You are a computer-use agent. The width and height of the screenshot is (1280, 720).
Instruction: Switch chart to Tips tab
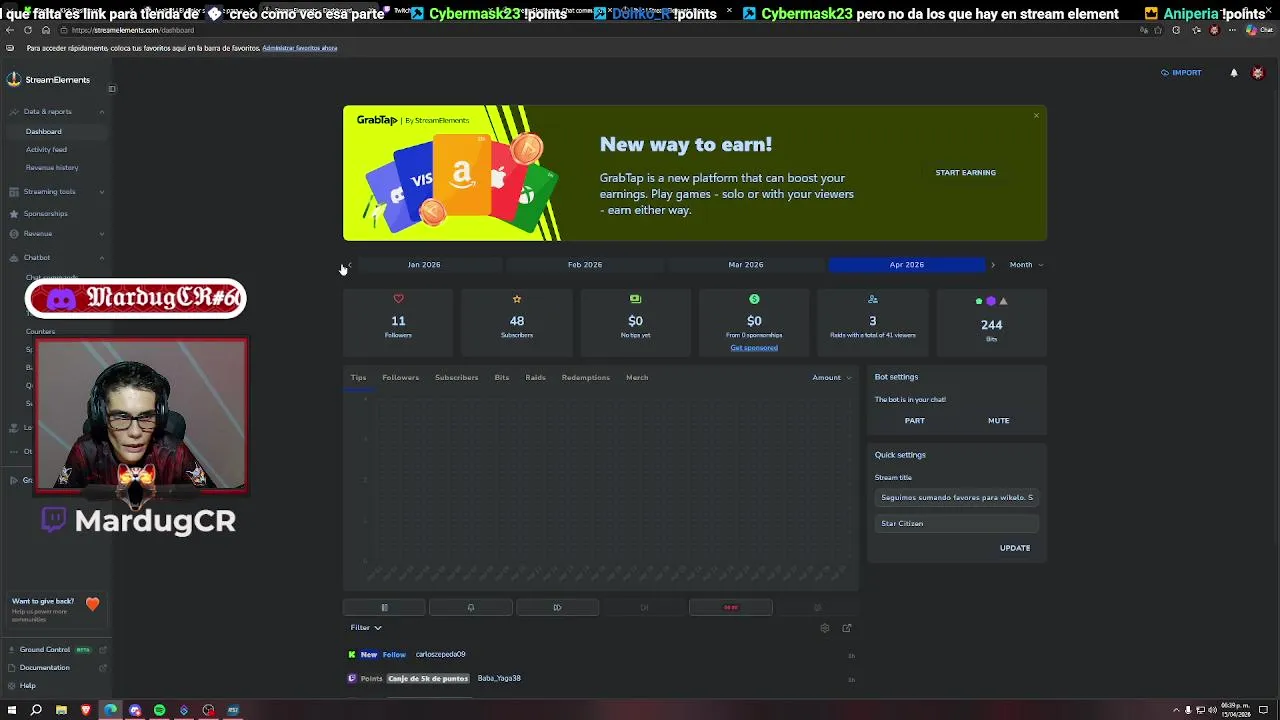pyautogui.click(x=358, y=378)
